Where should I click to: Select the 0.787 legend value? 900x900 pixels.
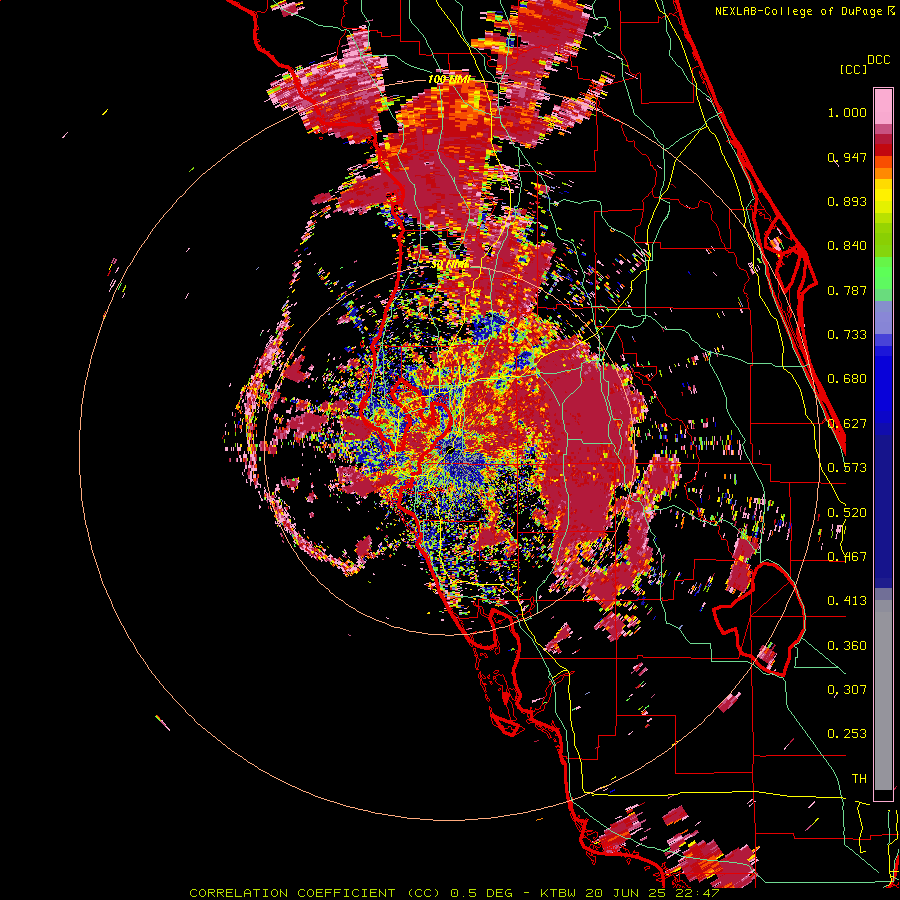click(847, 290)
